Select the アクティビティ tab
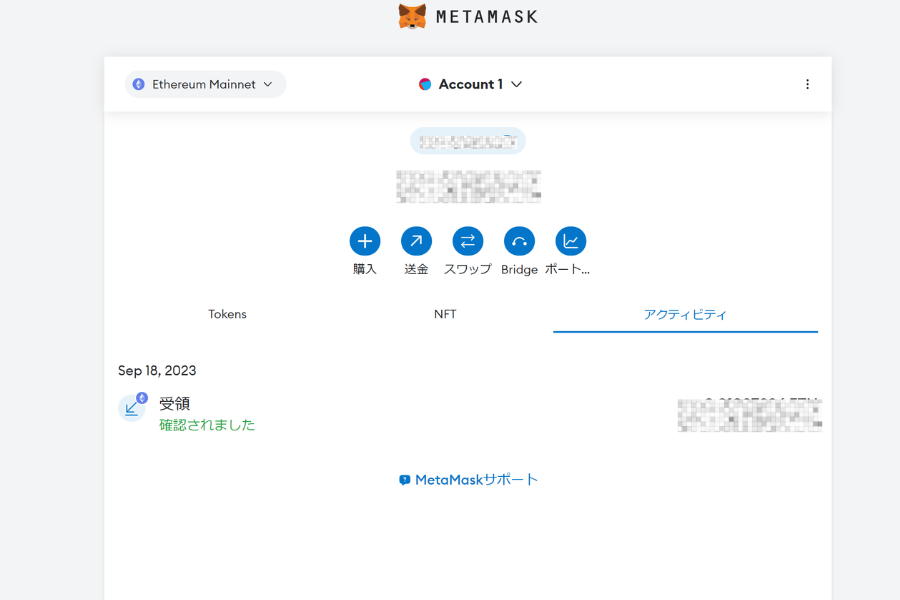Screen dimensions: 900x600 coord(685,314)
